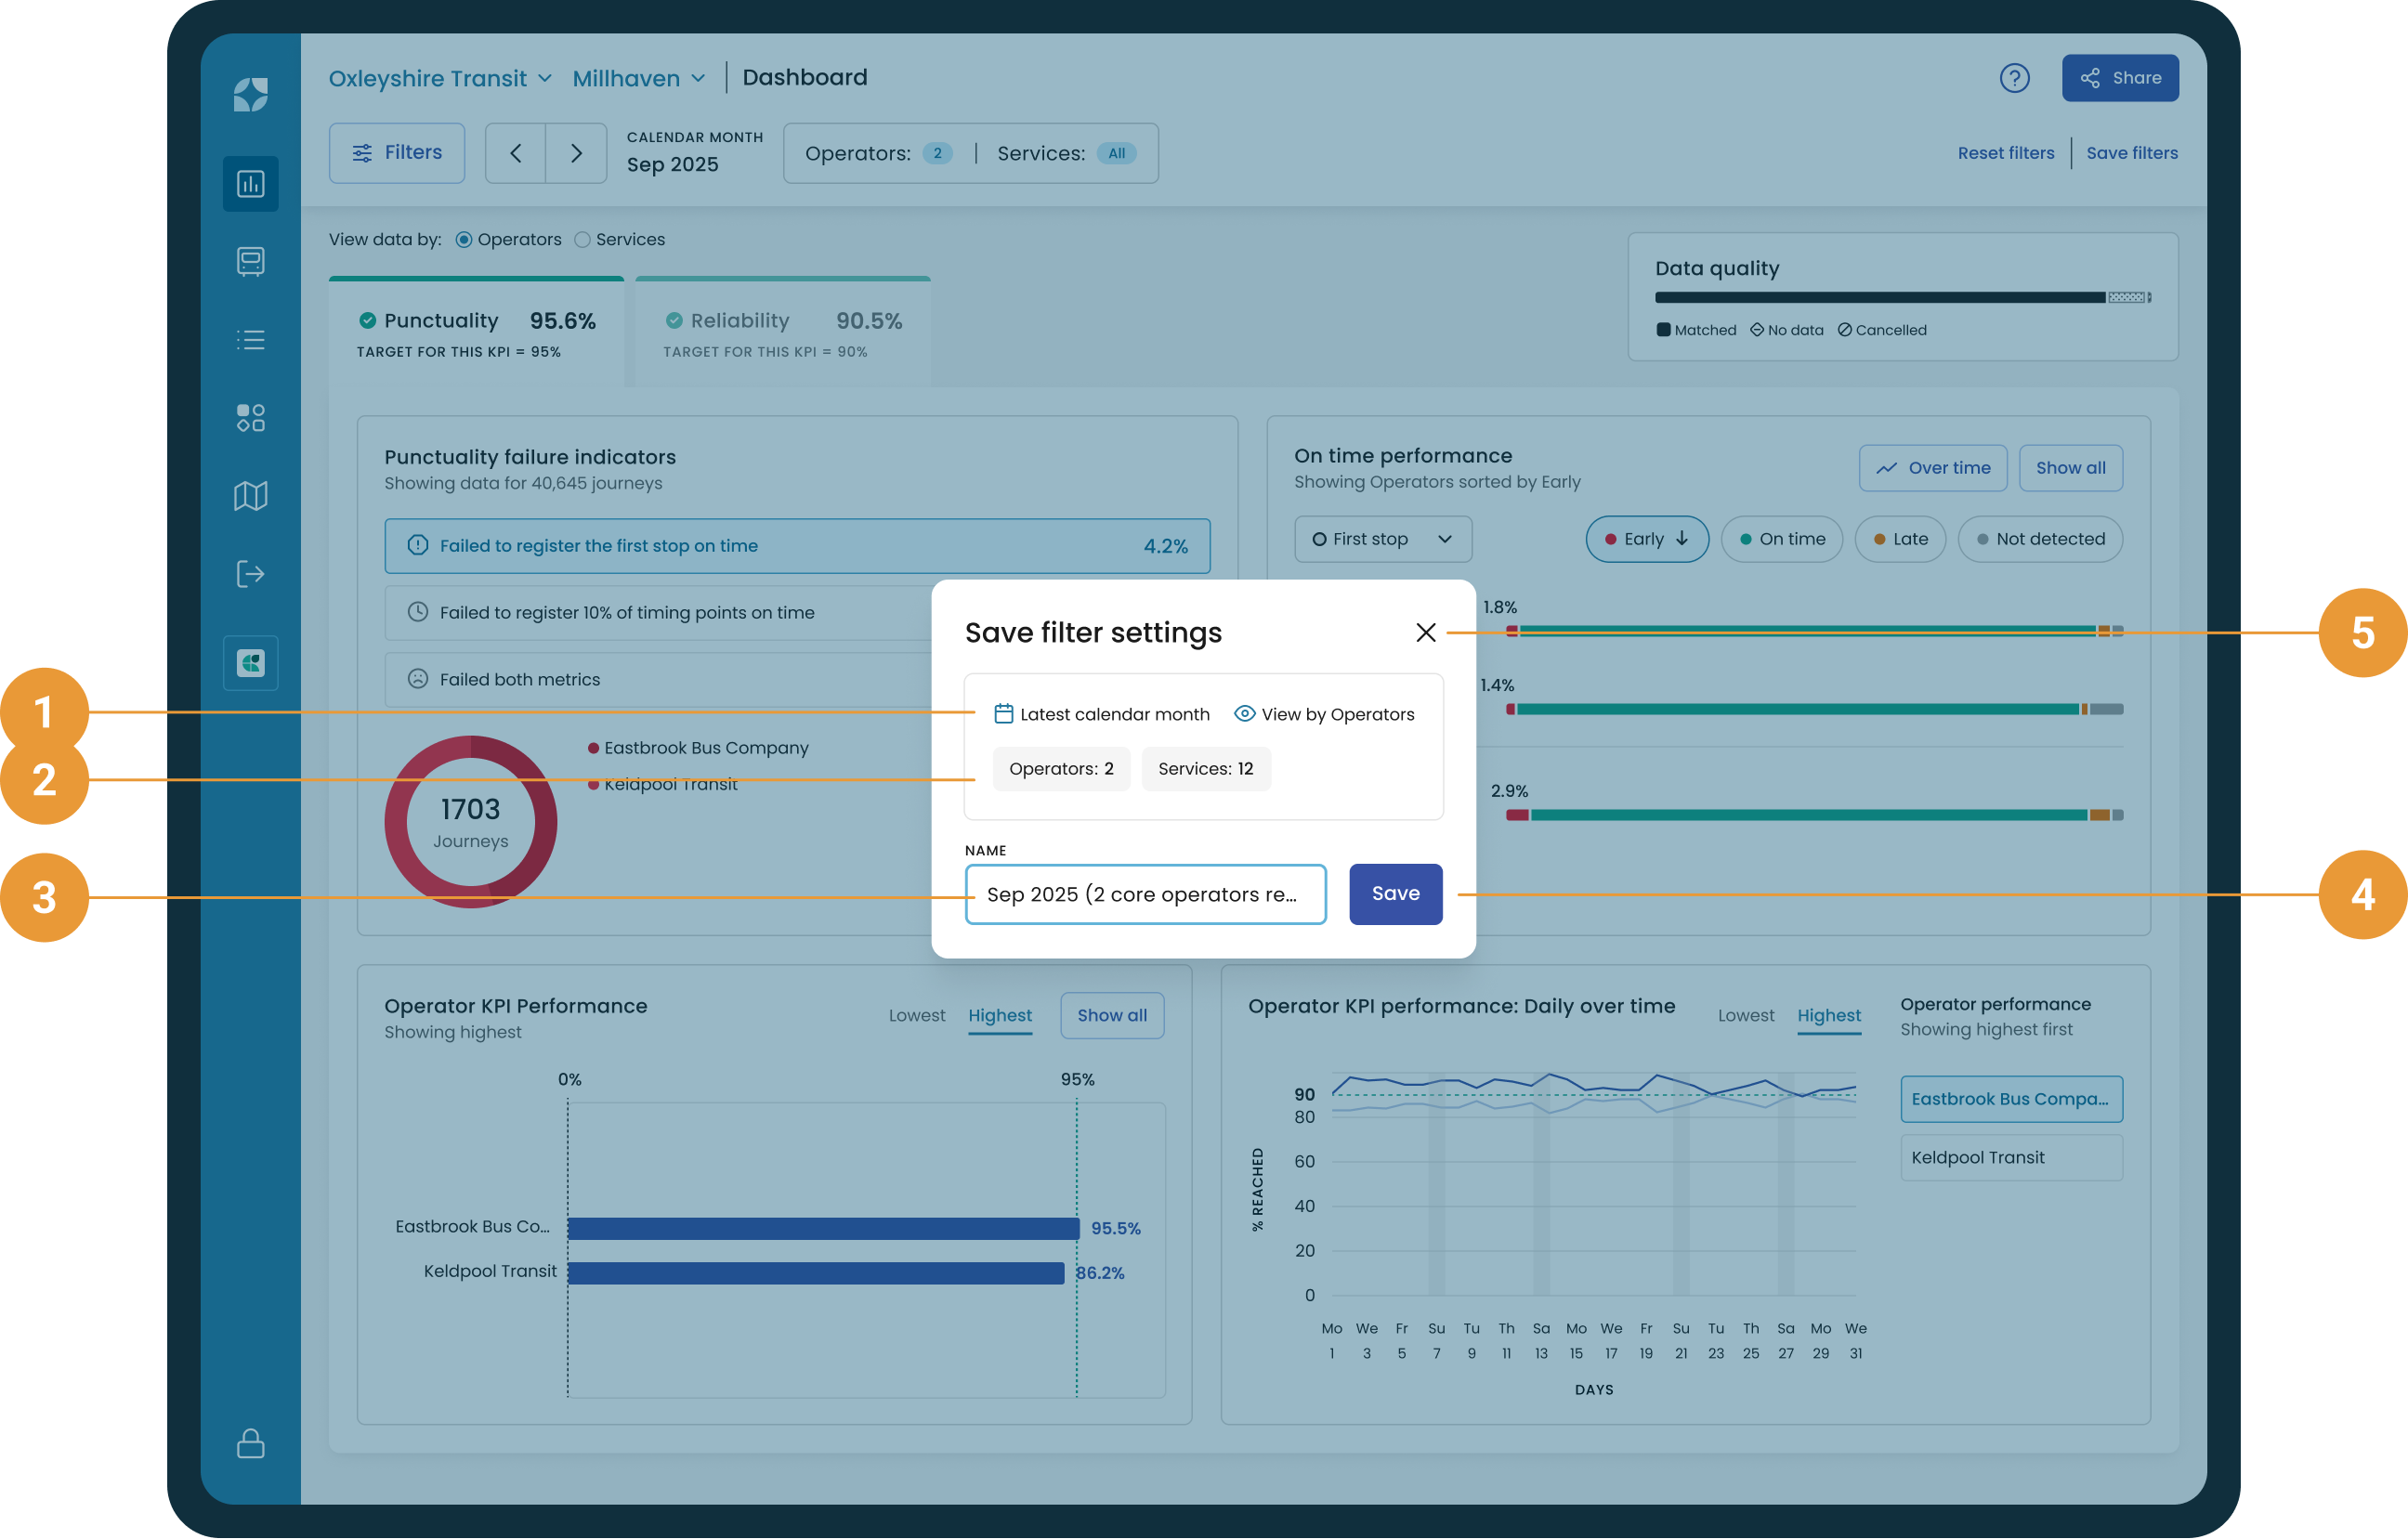Open the bus icon in sidebar
Viewport: 2408px width, 1539px height.
(250, 261)
